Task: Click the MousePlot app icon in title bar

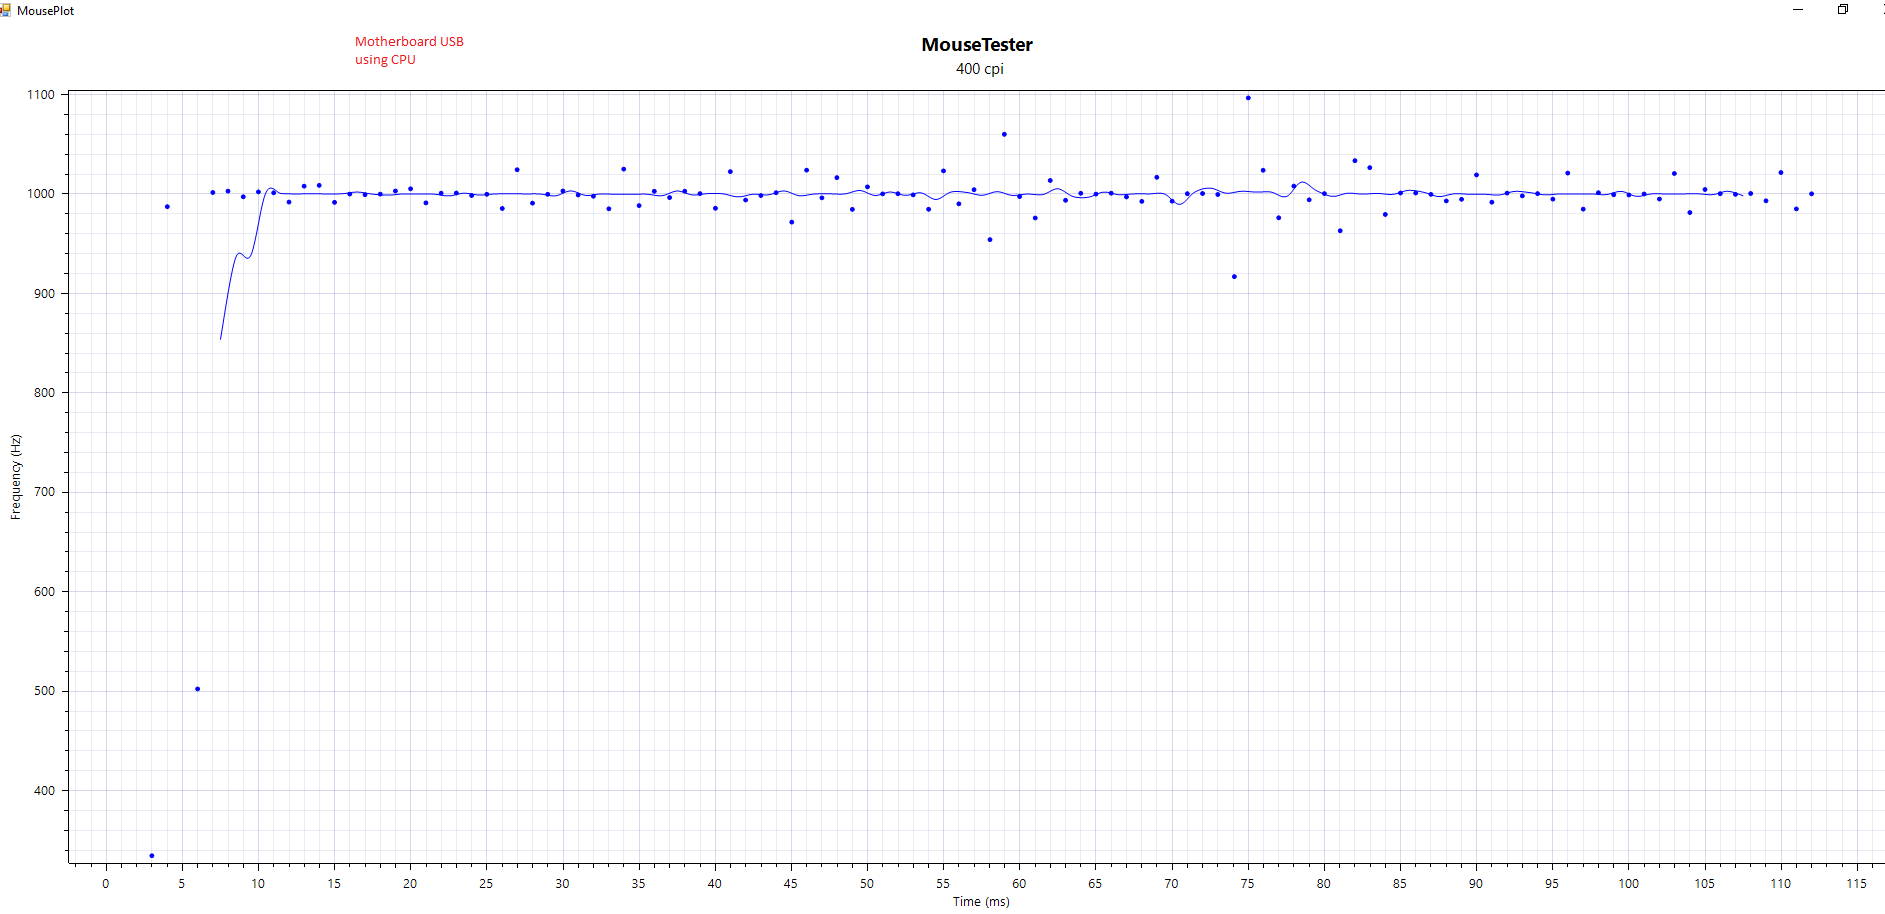Action: (6, 10)
